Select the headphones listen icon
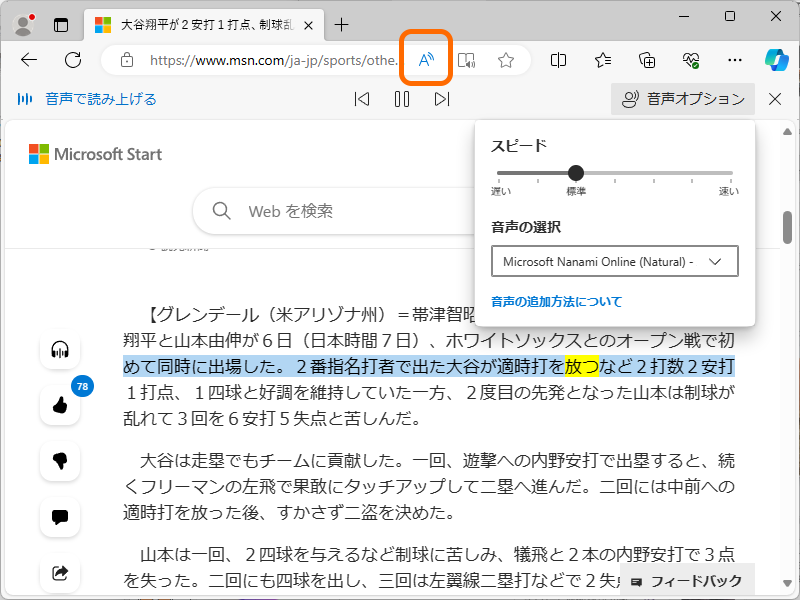The image size is (800, 600). pyautogui.click(x=60, y=350)
